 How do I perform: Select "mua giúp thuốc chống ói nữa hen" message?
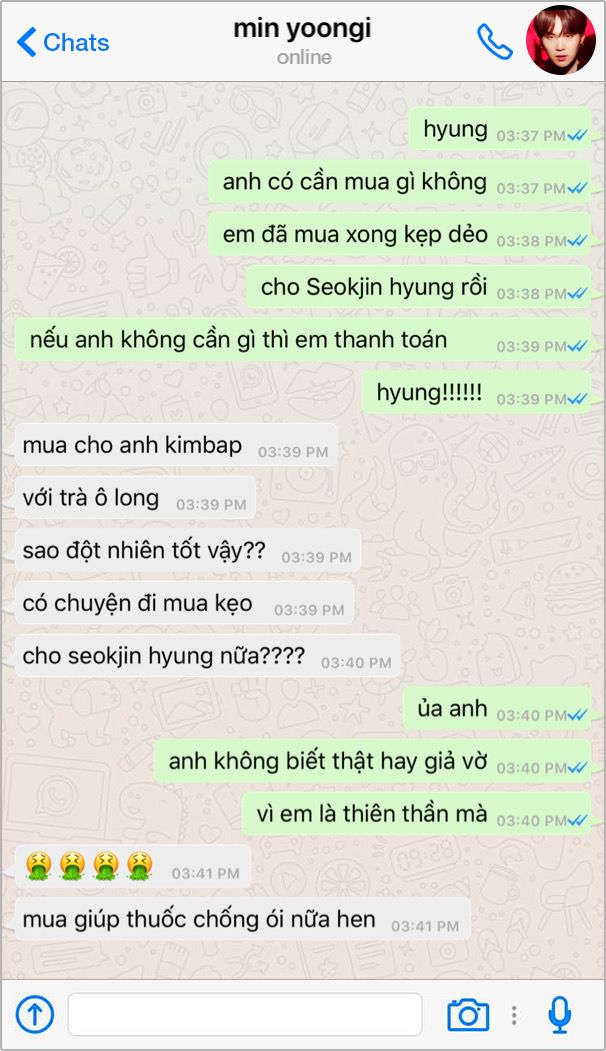pos(243,919)
